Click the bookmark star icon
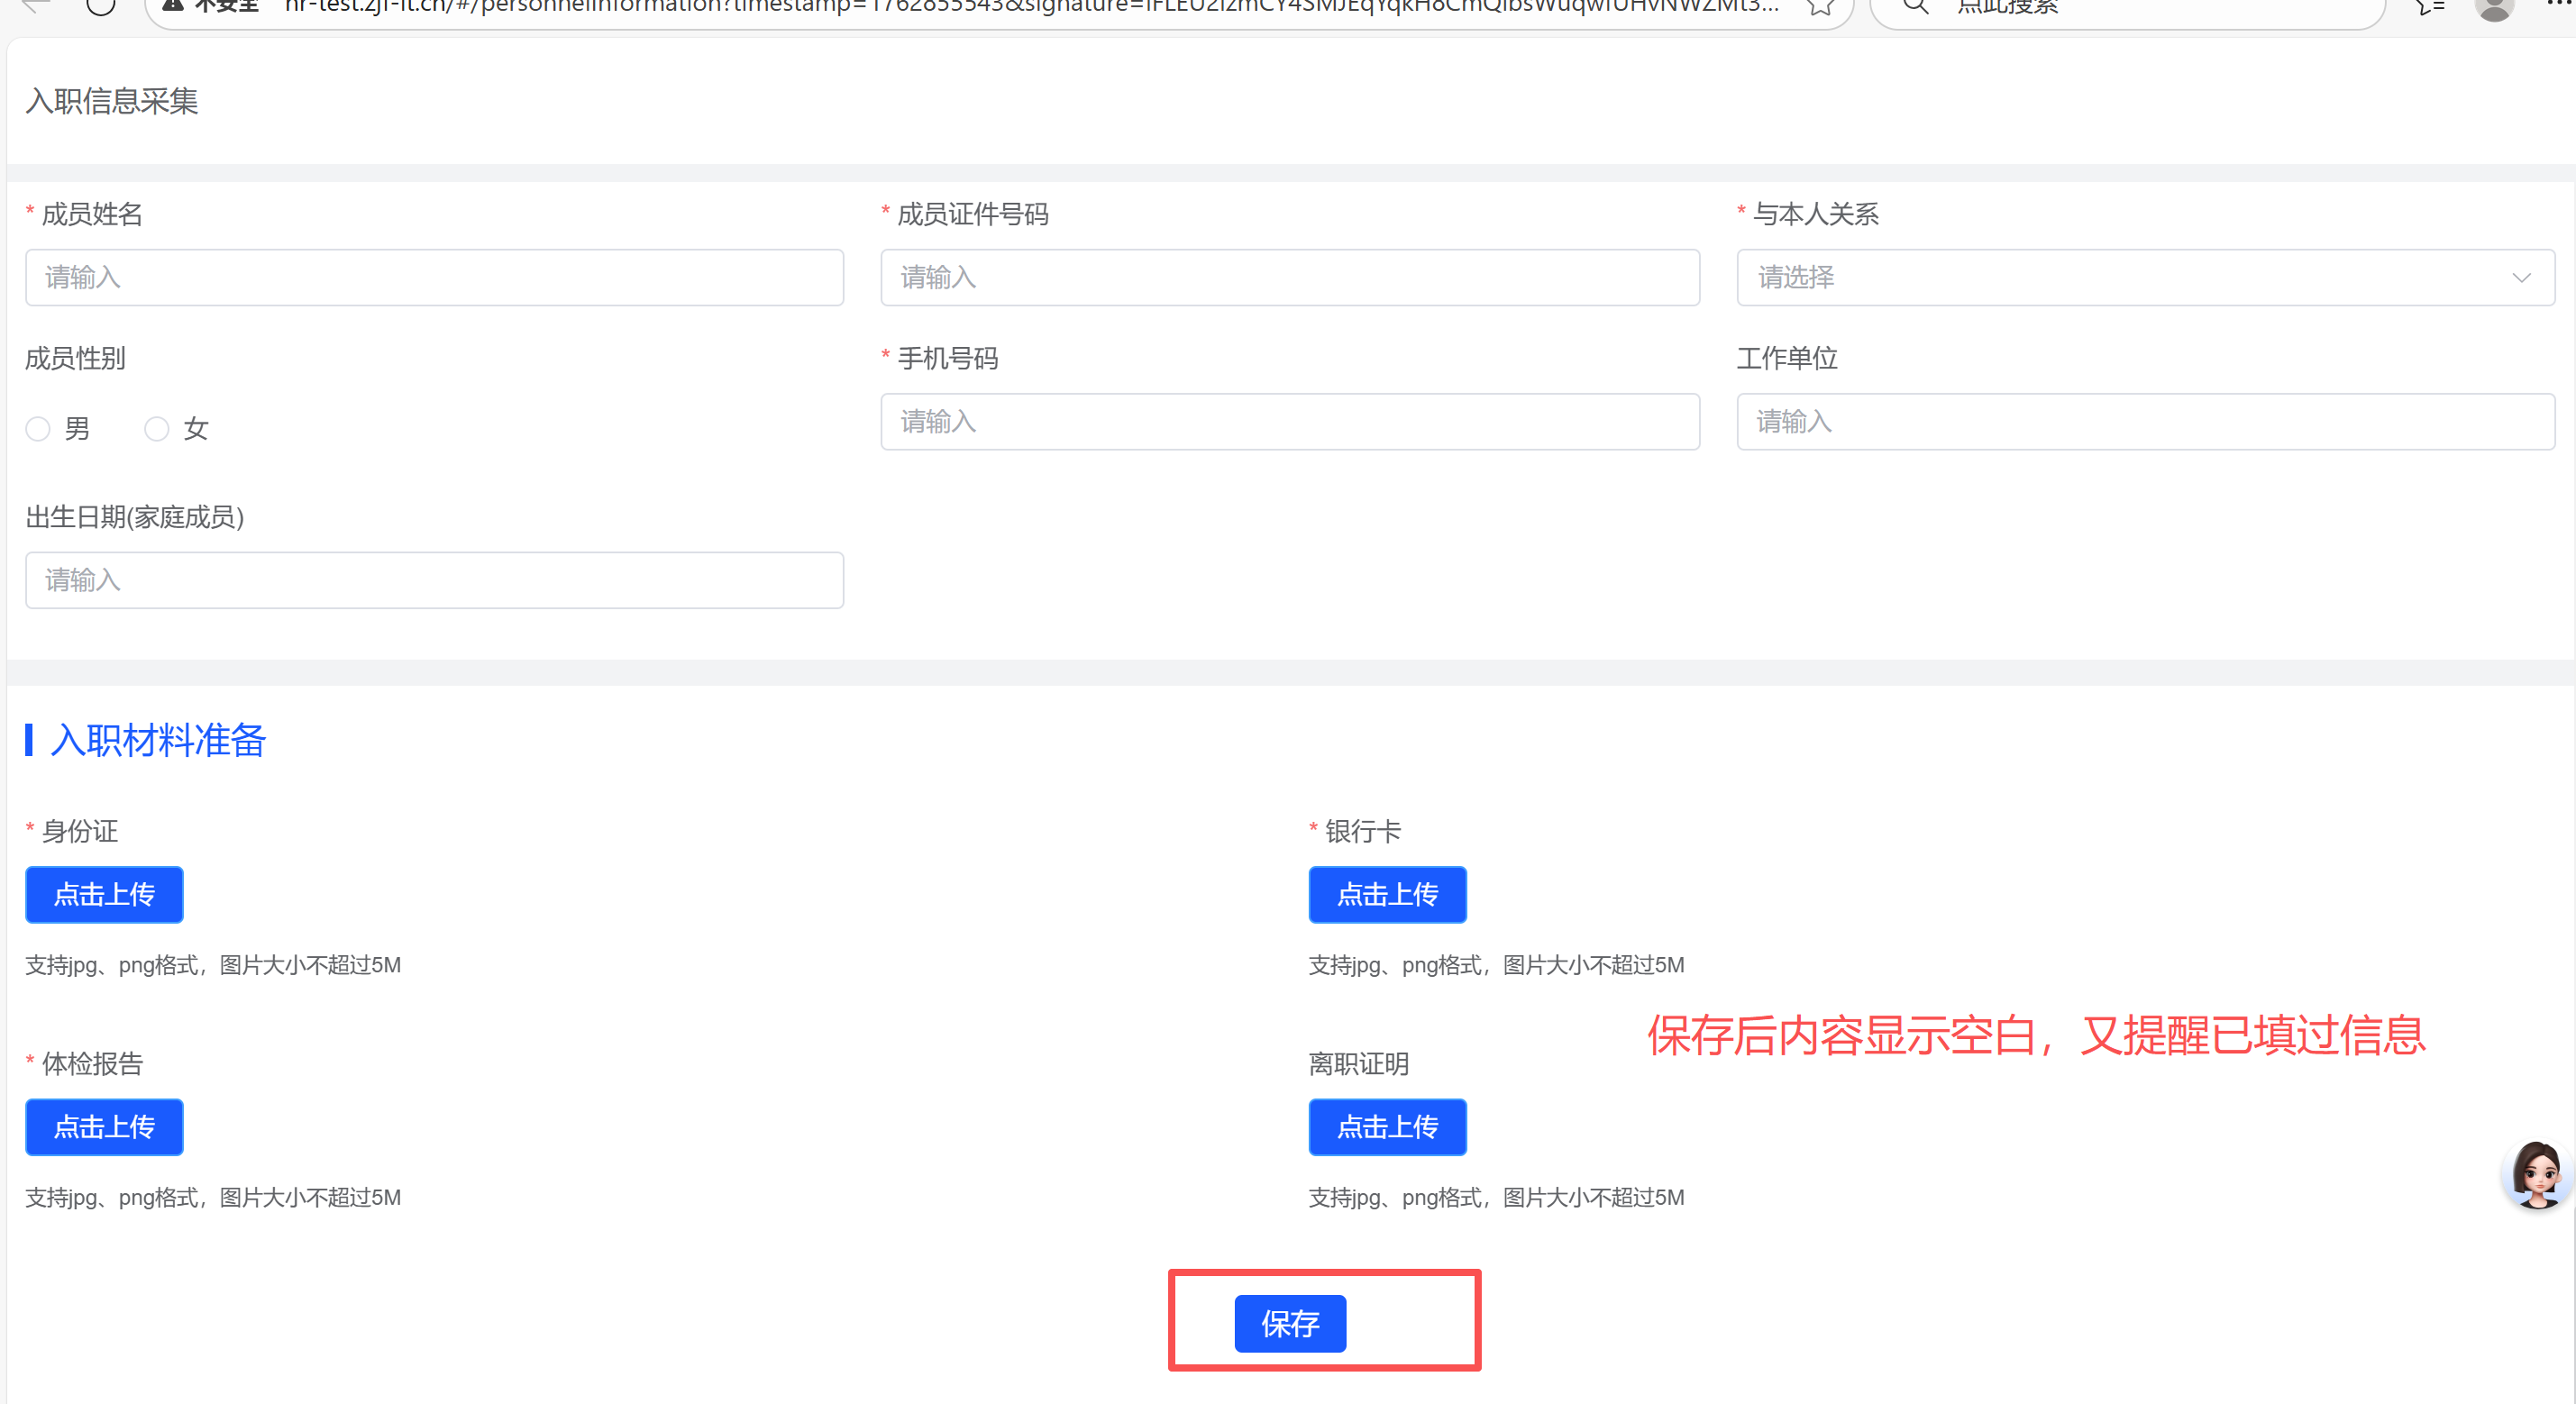This screenshot has width=2576, height=1404. pos(1820,7)
